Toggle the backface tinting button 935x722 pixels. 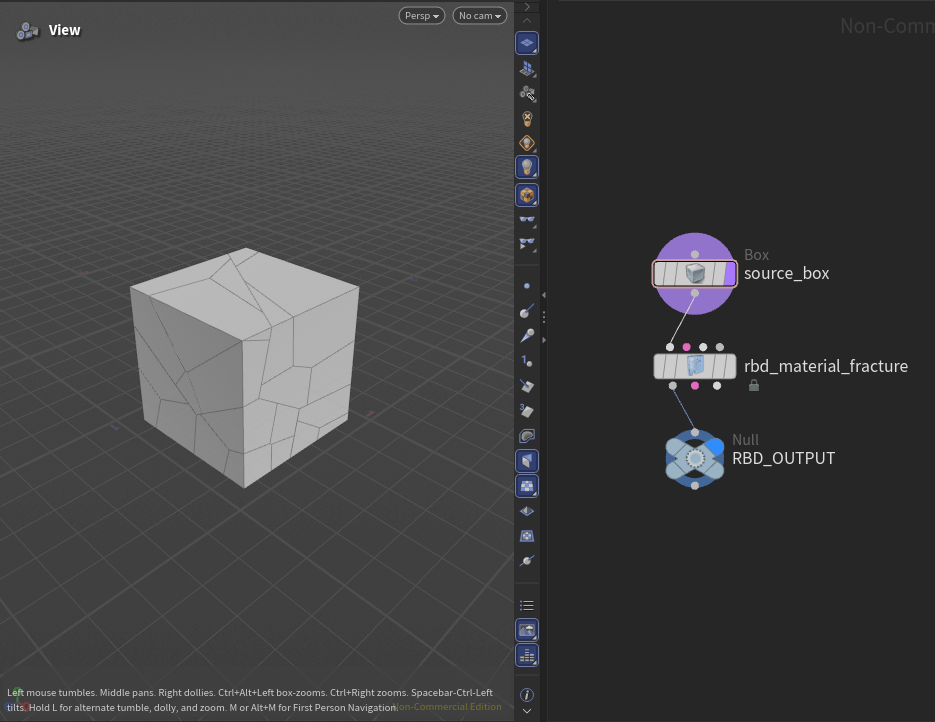click(x=527, y=461)
